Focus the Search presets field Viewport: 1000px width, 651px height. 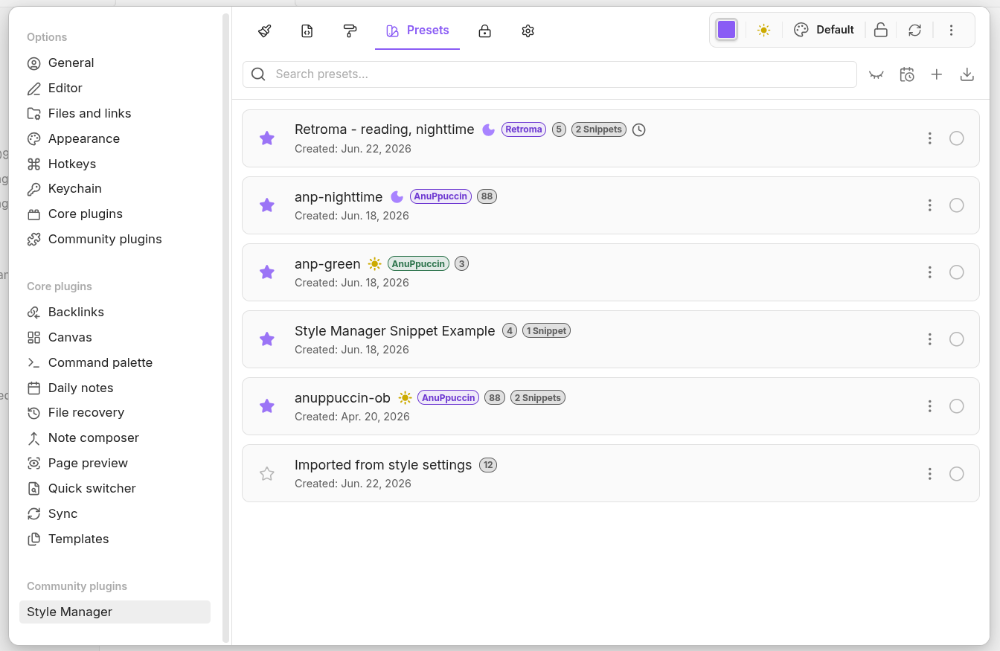[549, 75]
